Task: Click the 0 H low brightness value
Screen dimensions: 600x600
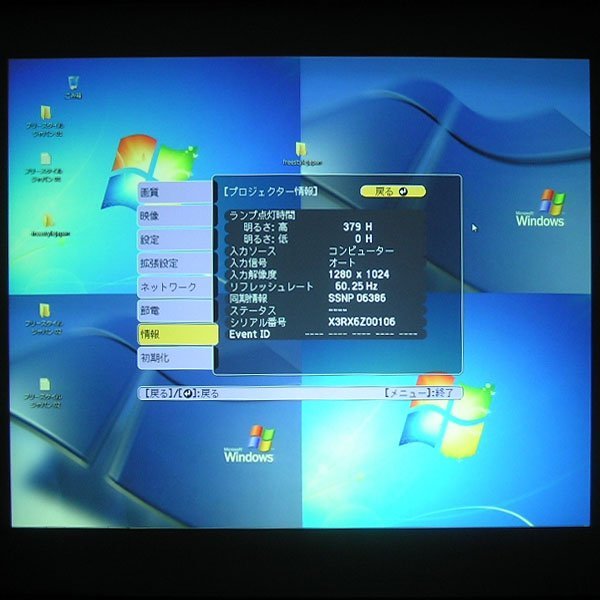Action: point(364,239)
